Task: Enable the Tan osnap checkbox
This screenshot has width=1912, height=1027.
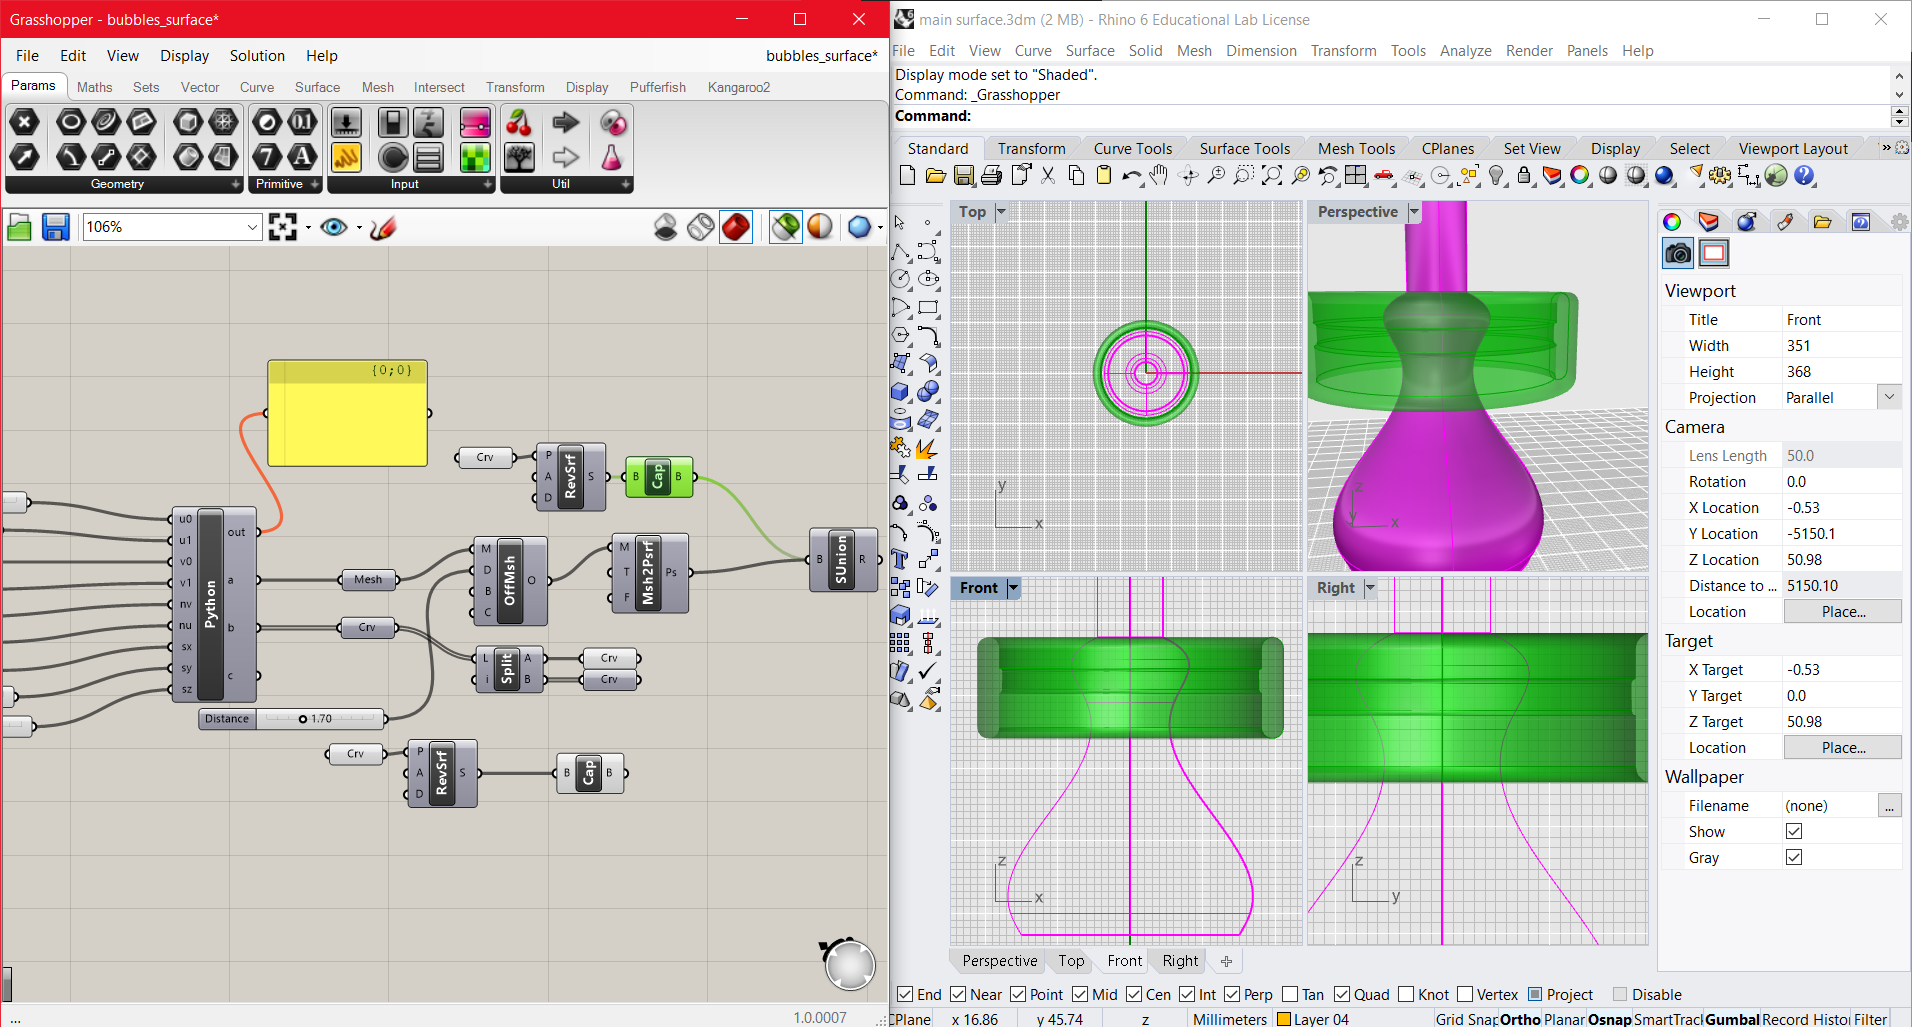Action: (1290, 994)
